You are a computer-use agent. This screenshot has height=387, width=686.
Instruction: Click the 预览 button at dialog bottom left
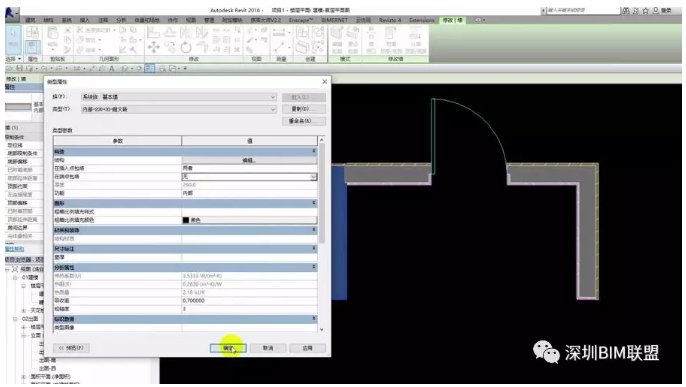point(71,348)
